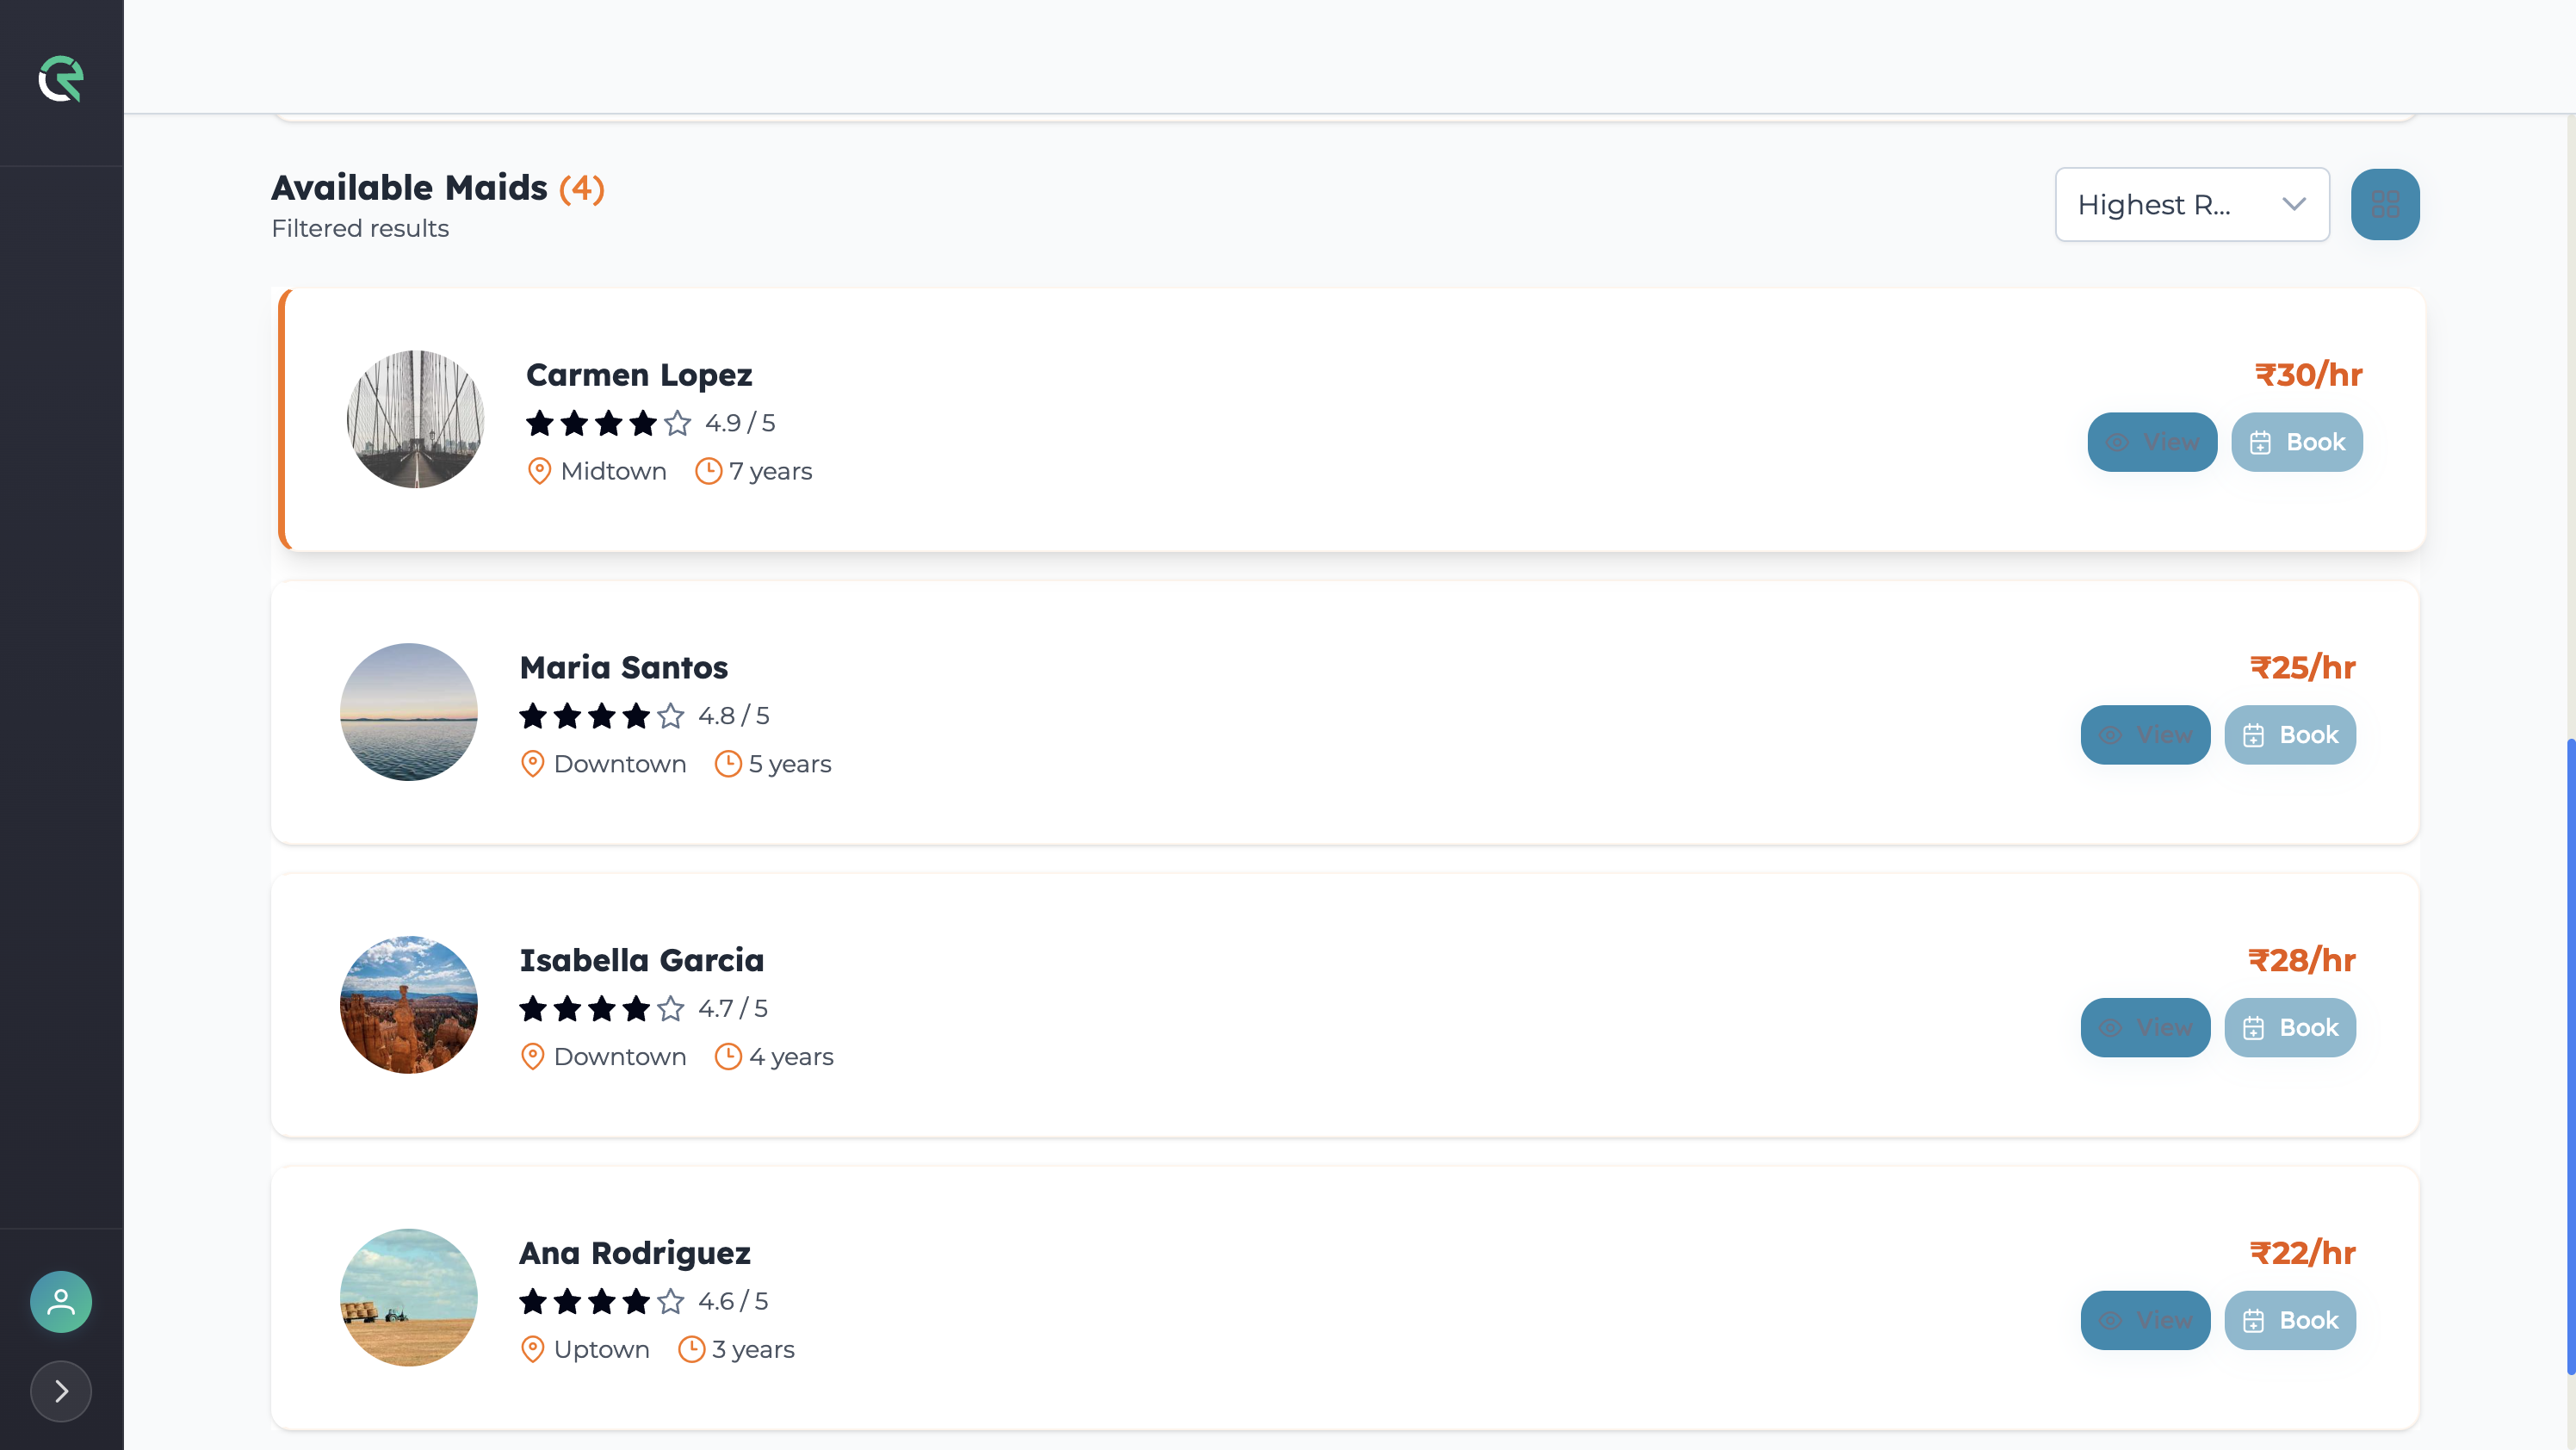View Isabella Garcia's profile
The image size is (2576, 1450).
click(2145, 1027)
